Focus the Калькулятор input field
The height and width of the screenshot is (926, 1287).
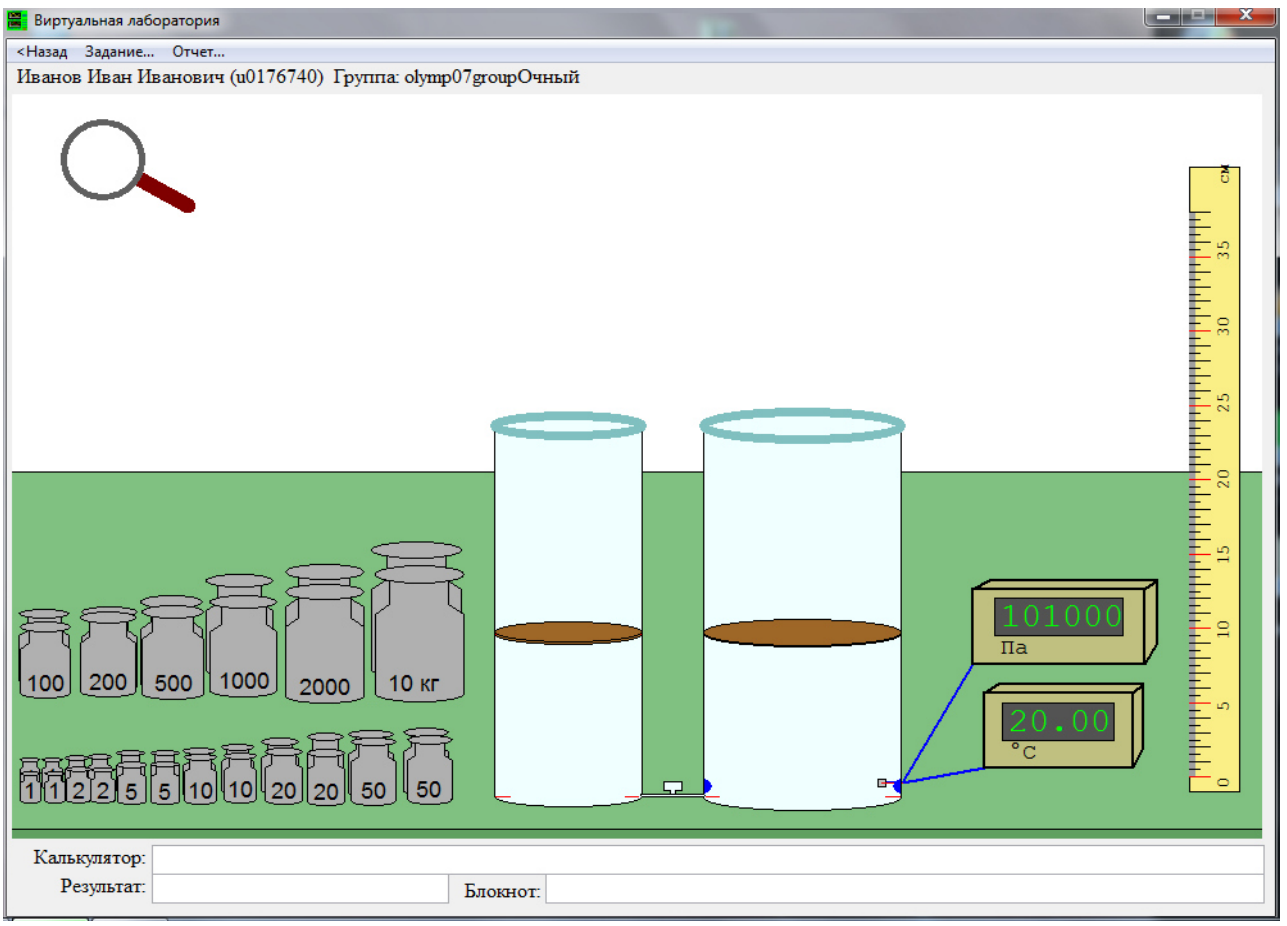point(708,859)
